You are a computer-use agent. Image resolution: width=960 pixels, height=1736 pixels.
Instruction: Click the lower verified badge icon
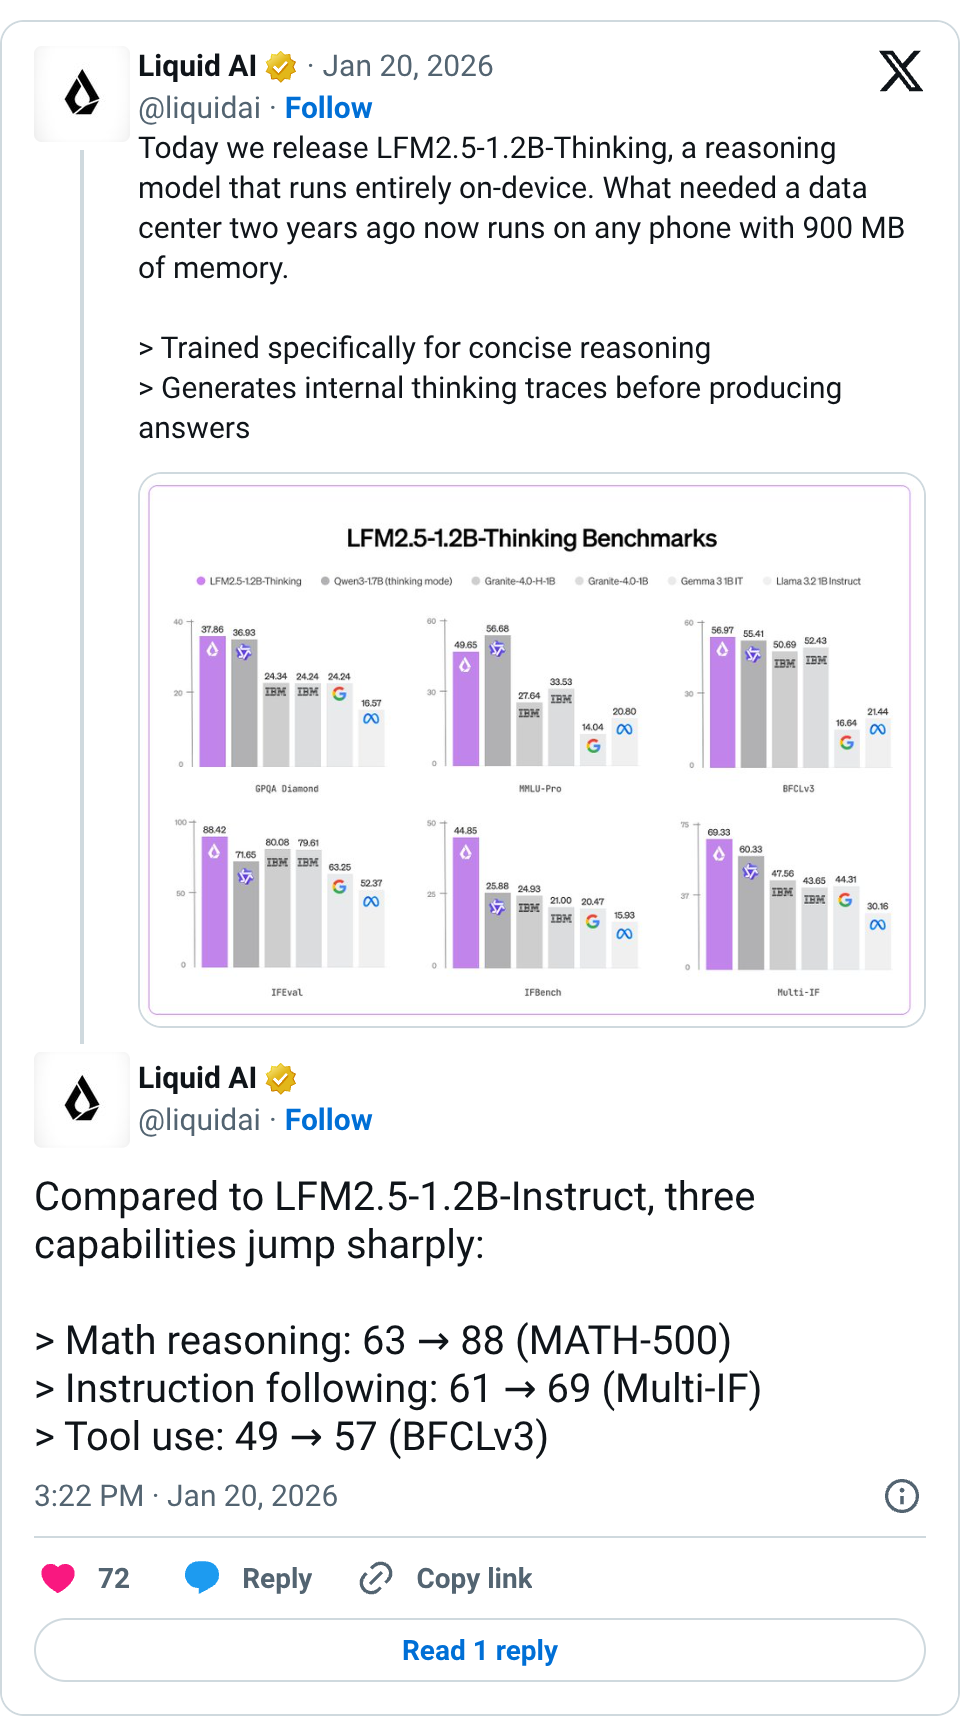click(281, 1079)
